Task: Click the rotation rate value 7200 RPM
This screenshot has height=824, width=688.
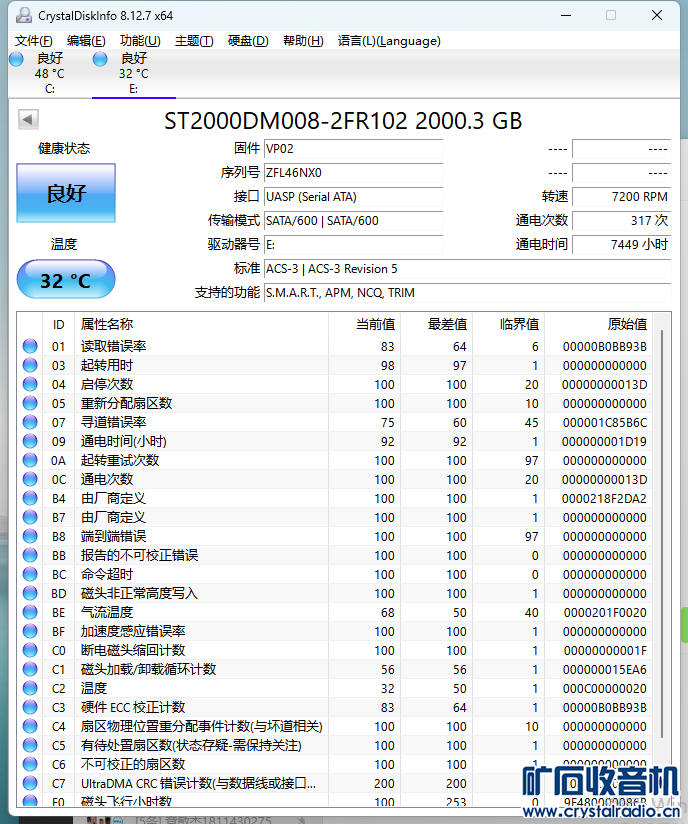Action: click(622, 197)
